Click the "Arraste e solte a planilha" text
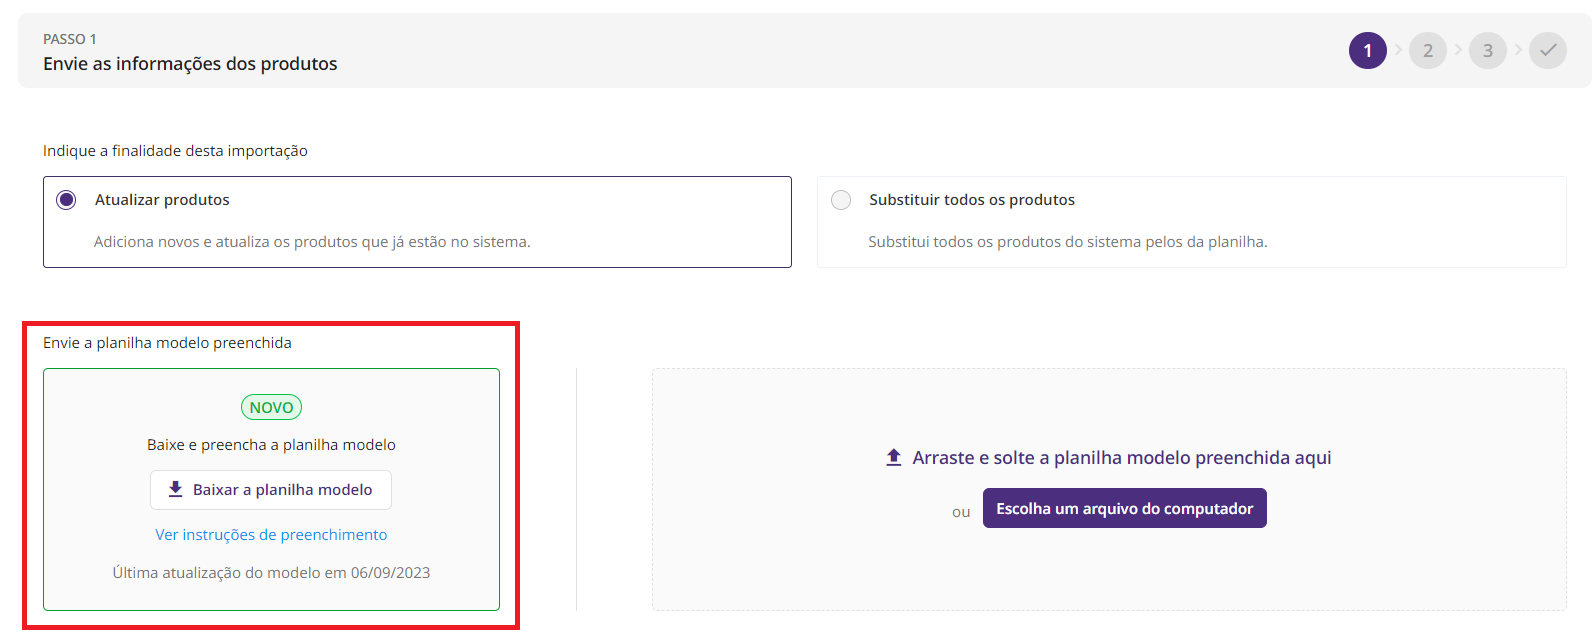 (x=1121, y=458)
